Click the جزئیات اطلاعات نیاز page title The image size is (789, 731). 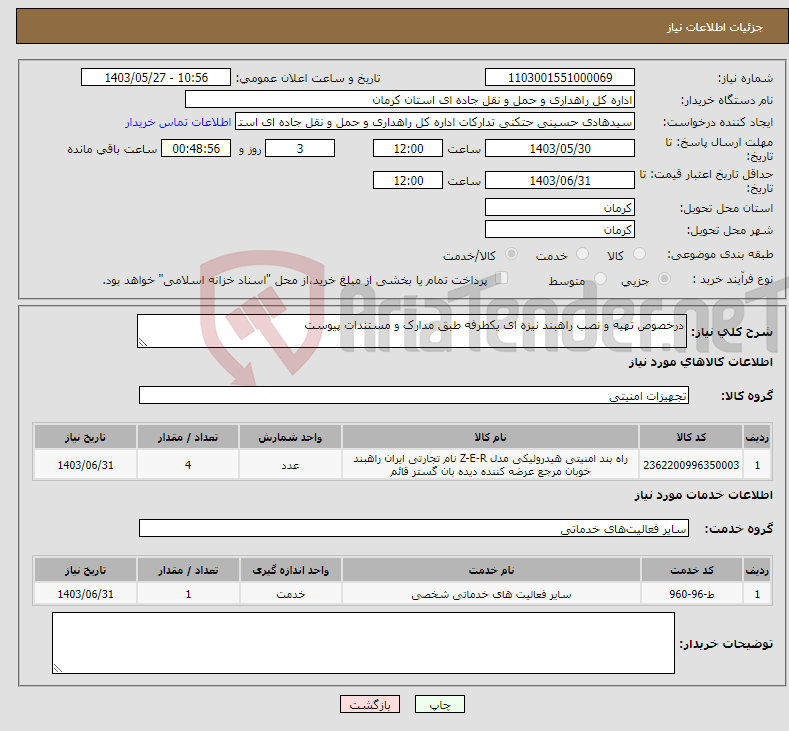pyautogui.click(x=715, y=27)
